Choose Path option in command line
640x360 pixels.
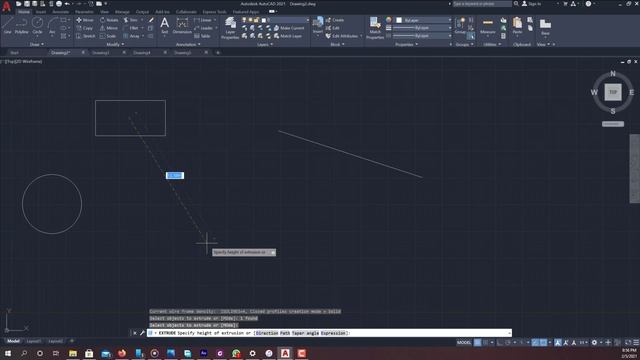tap(285, 333)
